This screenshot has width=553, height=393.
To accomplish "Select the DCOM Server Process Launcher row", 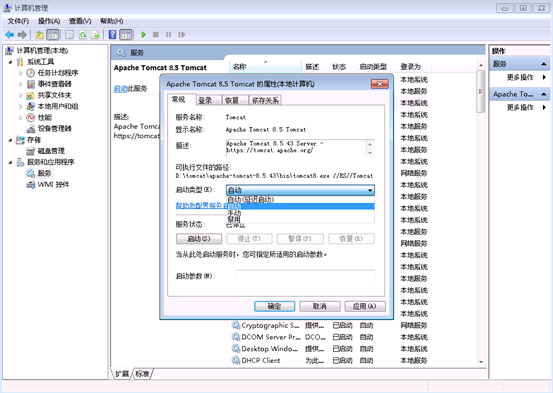I will pos(330,337).
